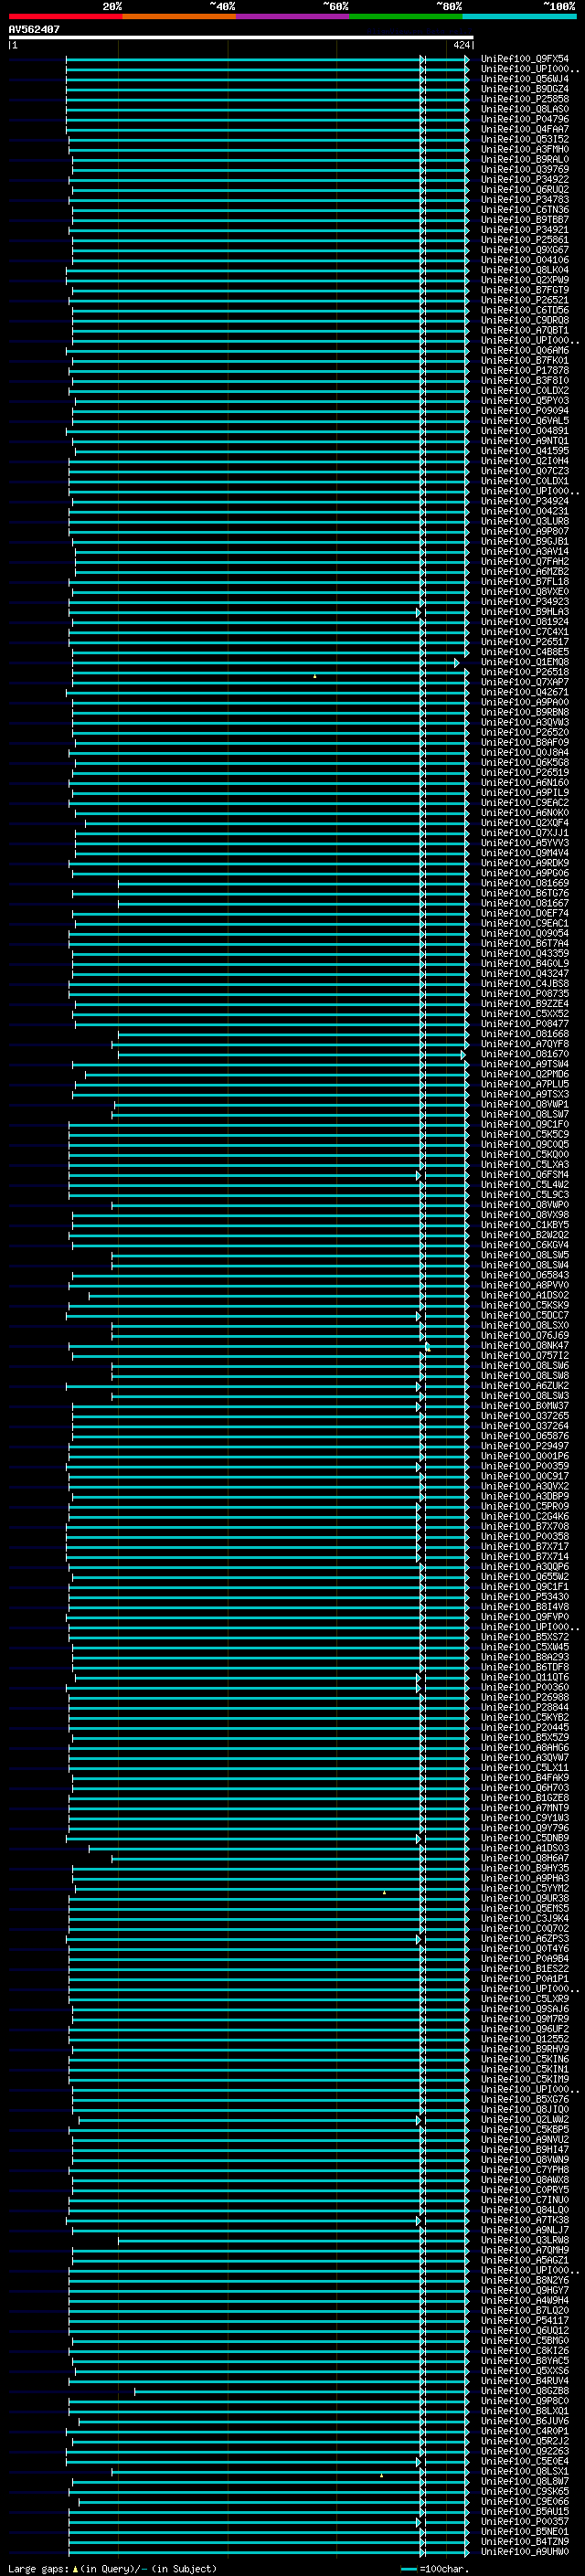Open hit UniRef100_A9PIL9
Screen dimensions: 585x2576
[525, 793]
